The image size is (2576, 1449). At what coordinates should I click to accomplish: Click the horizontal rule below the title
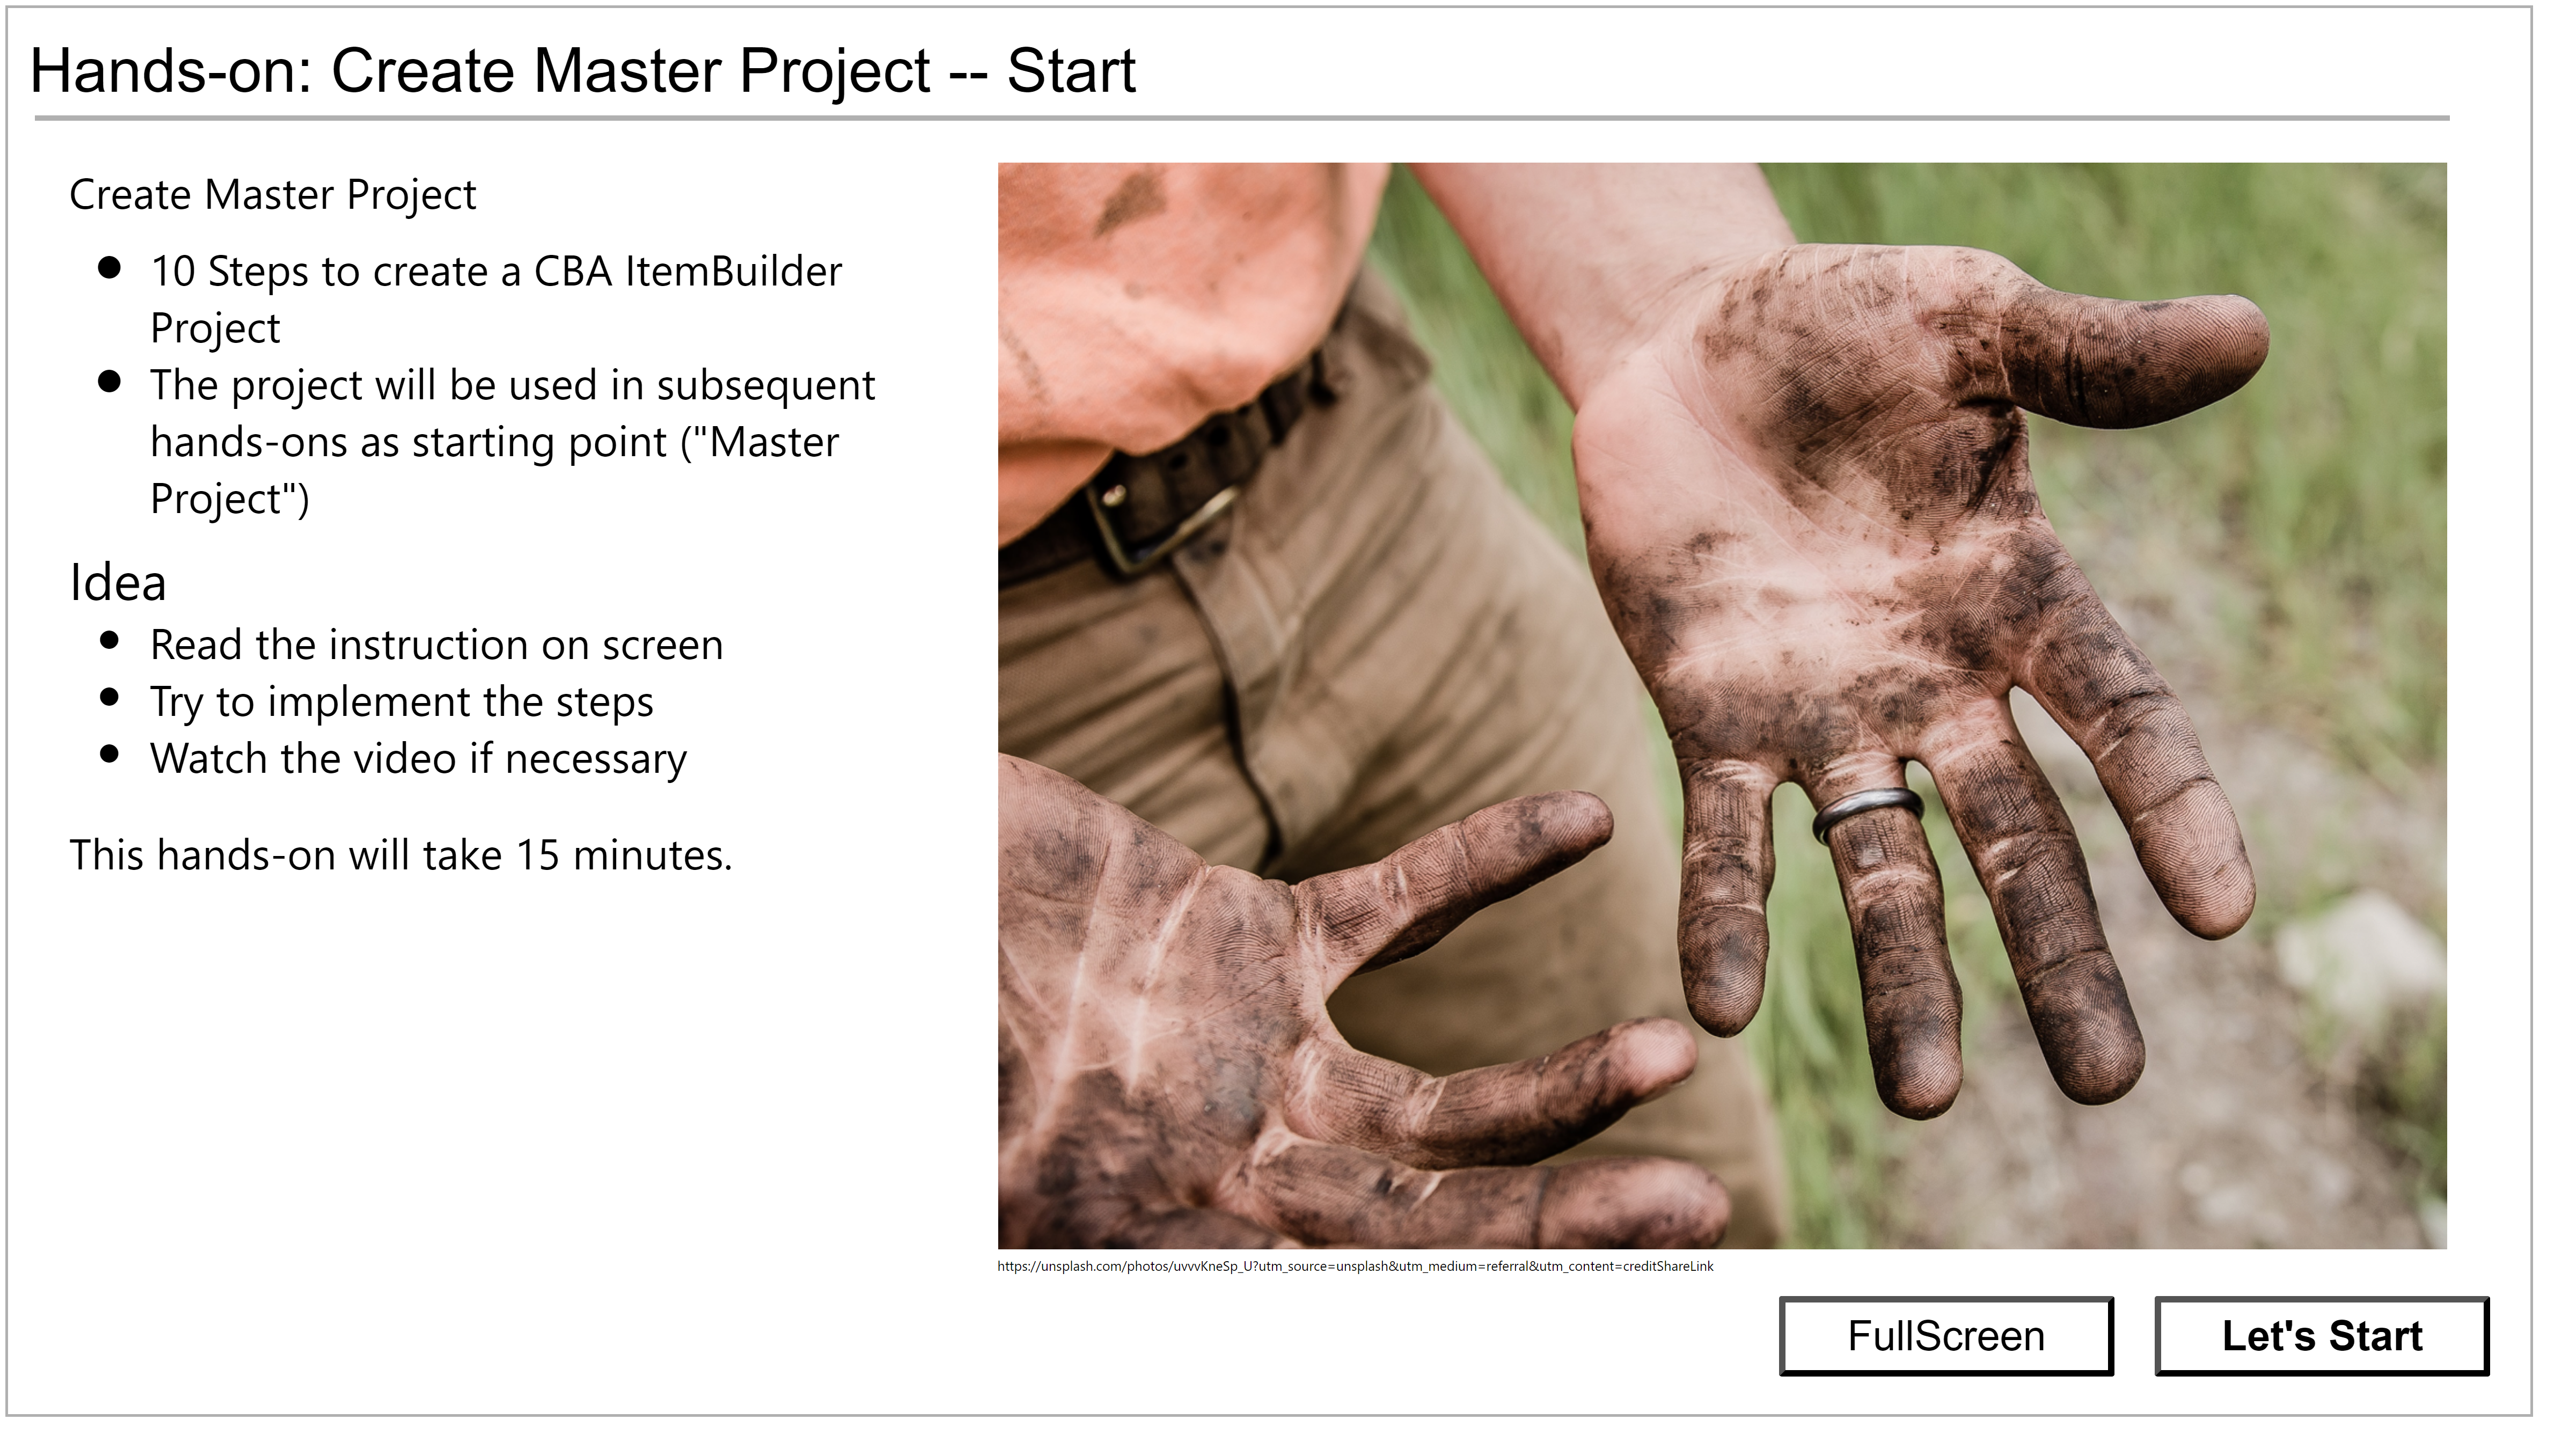[x=1242, y=118]
